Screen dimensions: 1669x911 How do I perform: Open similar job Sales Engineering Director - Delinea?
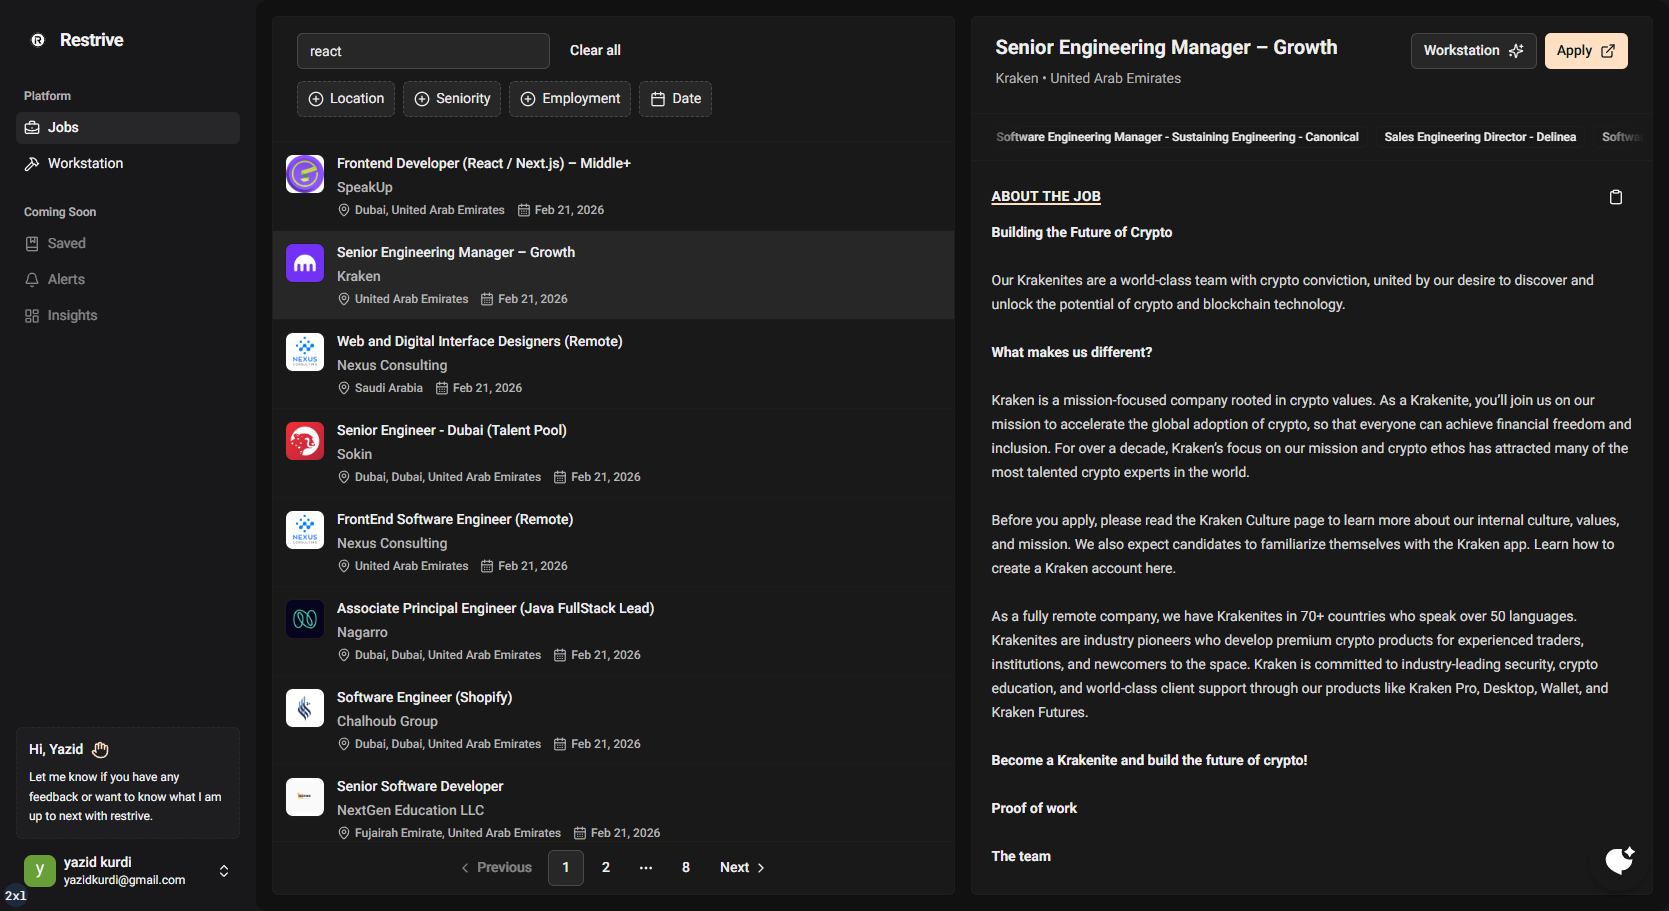coord(1479,138)
